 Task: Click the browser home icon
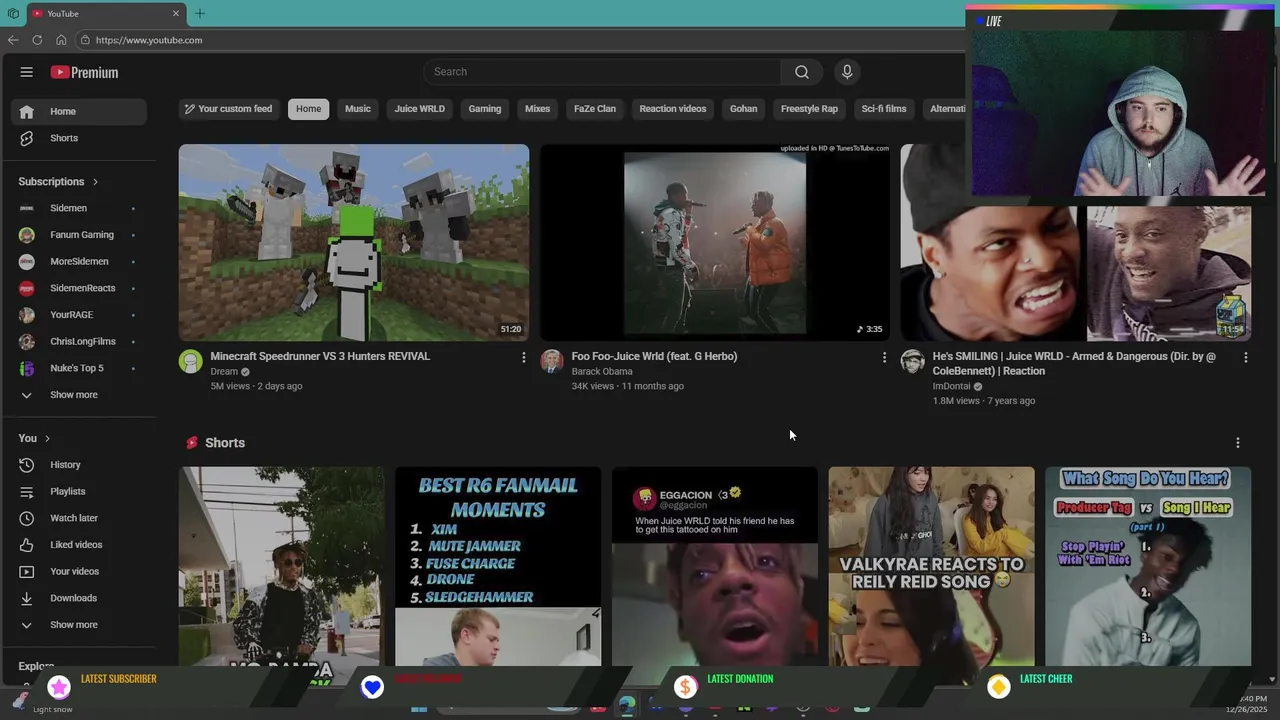pyautogui.click(x=61, y=40)
